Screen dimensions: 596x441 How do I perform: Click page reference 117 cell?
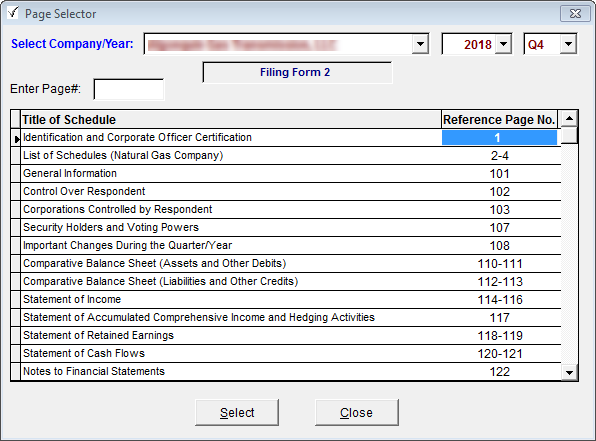pyautogui.click(x=499, y=317)
